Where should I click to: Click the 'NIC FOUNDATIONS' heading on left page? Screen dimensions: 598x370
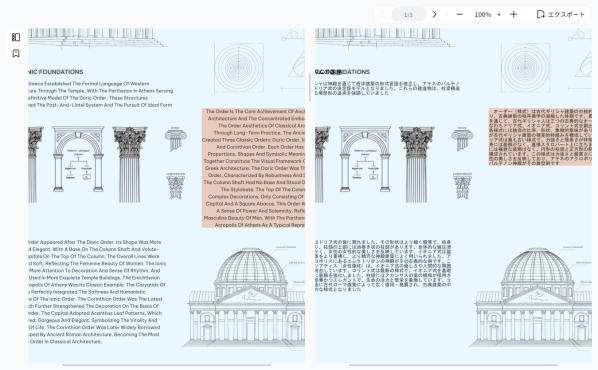click(x=56, y=72)
